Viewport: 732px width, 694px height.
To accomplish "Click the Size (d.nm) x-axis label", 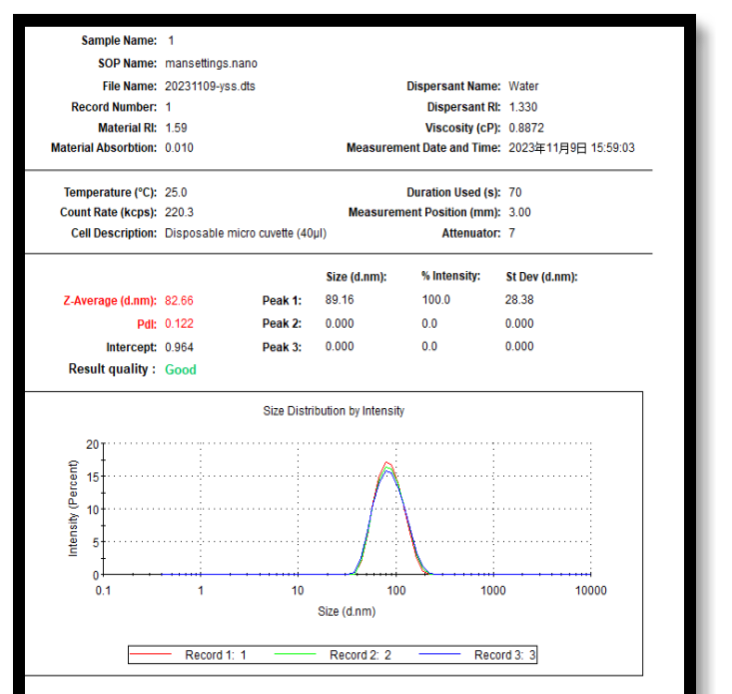I will point(346,611).
